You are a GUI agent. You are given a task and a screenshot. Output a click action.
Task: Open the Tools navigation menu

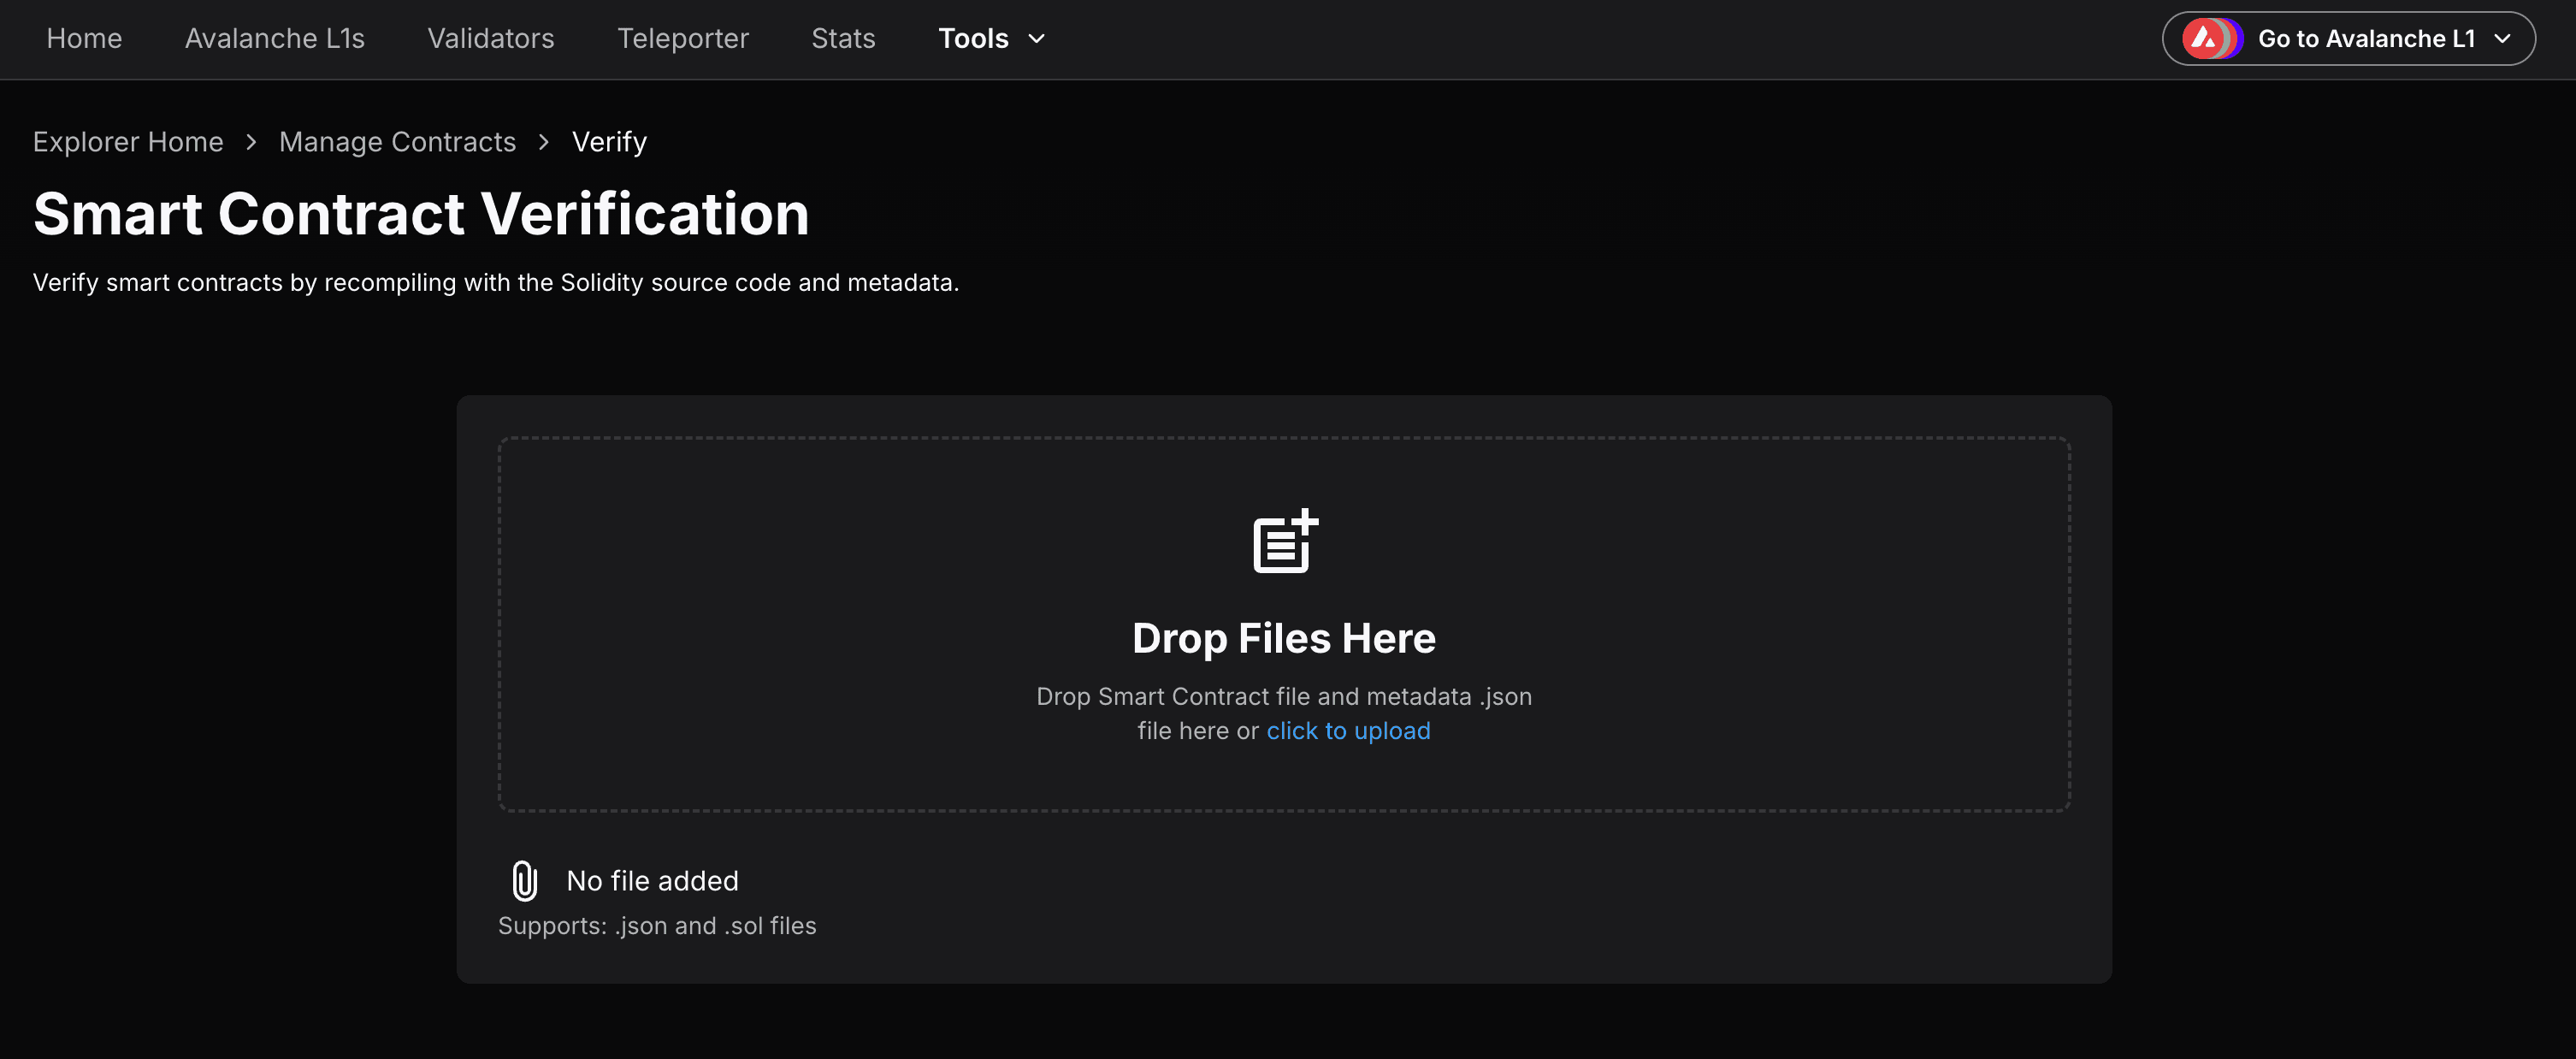click(x=973, y=39)
